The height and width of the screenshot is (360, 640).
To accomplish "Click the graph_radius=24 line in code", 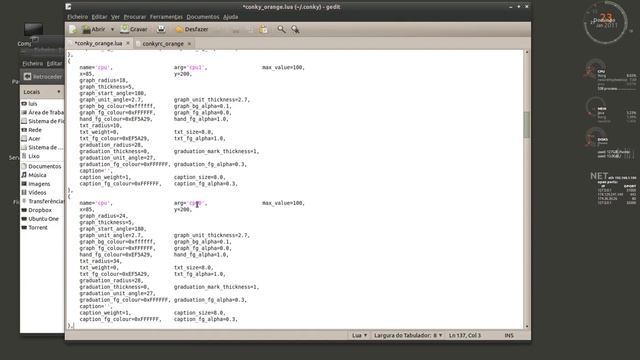I will click(104, 216).
